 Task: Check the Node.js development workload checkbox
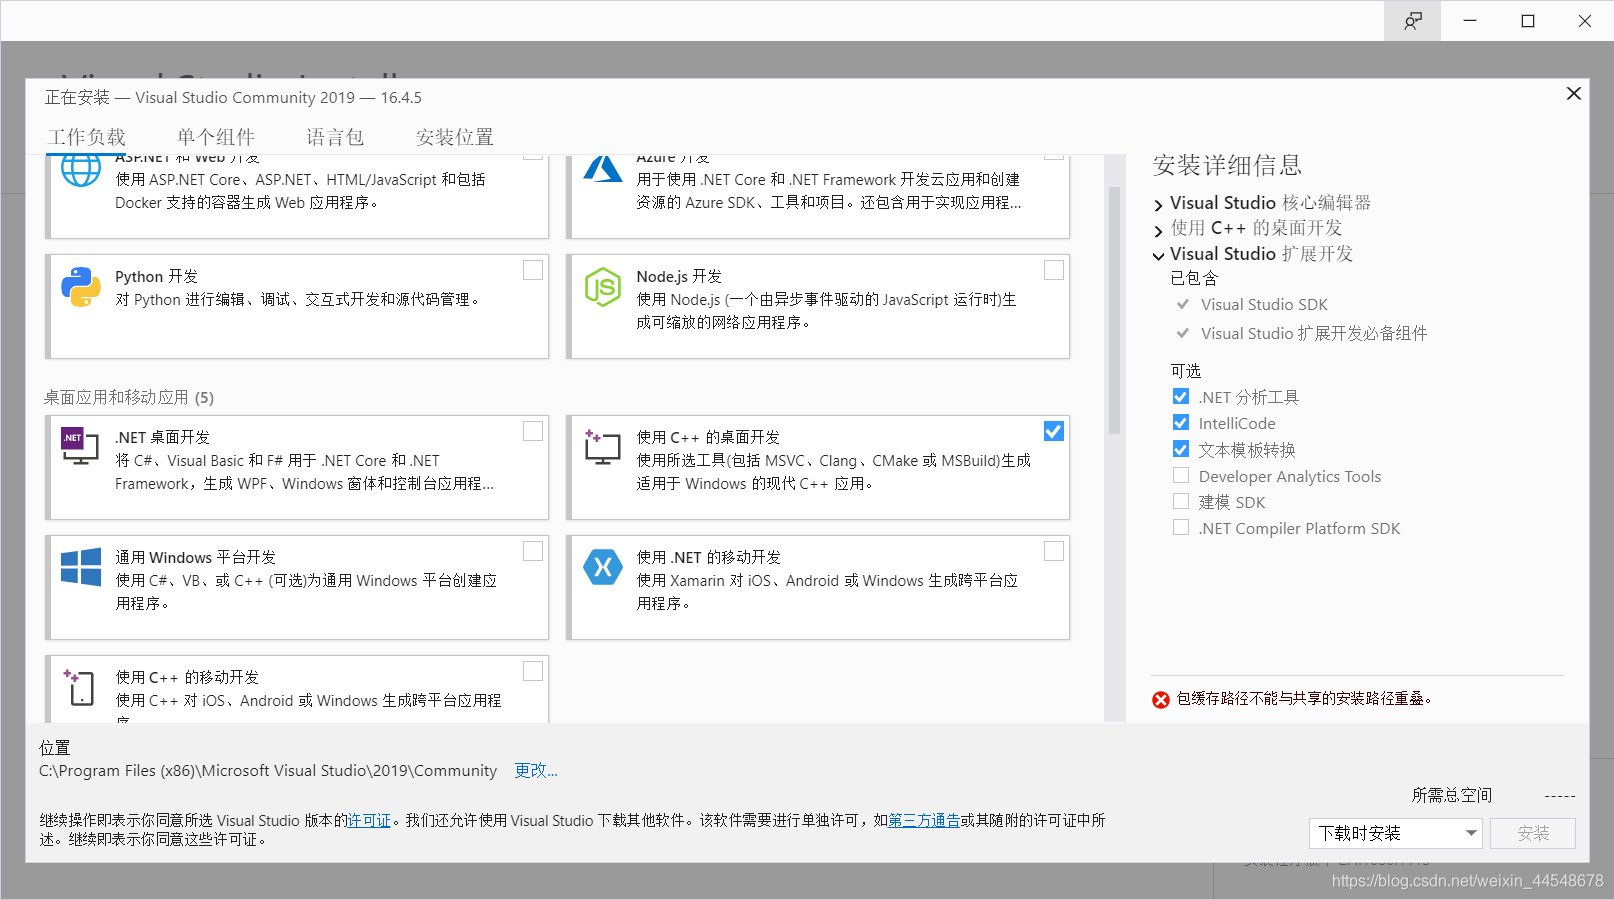(1054, 270)
